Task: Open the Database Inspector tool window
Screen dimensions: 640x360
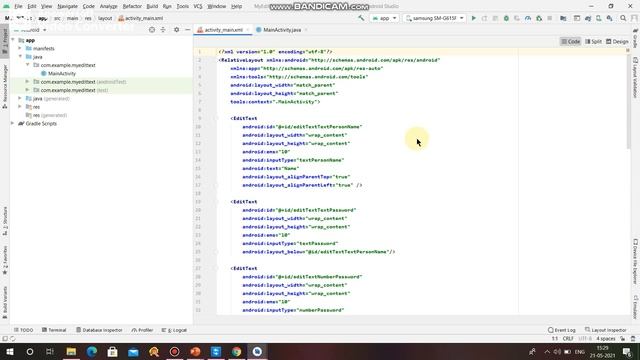Action: (99, 330)
